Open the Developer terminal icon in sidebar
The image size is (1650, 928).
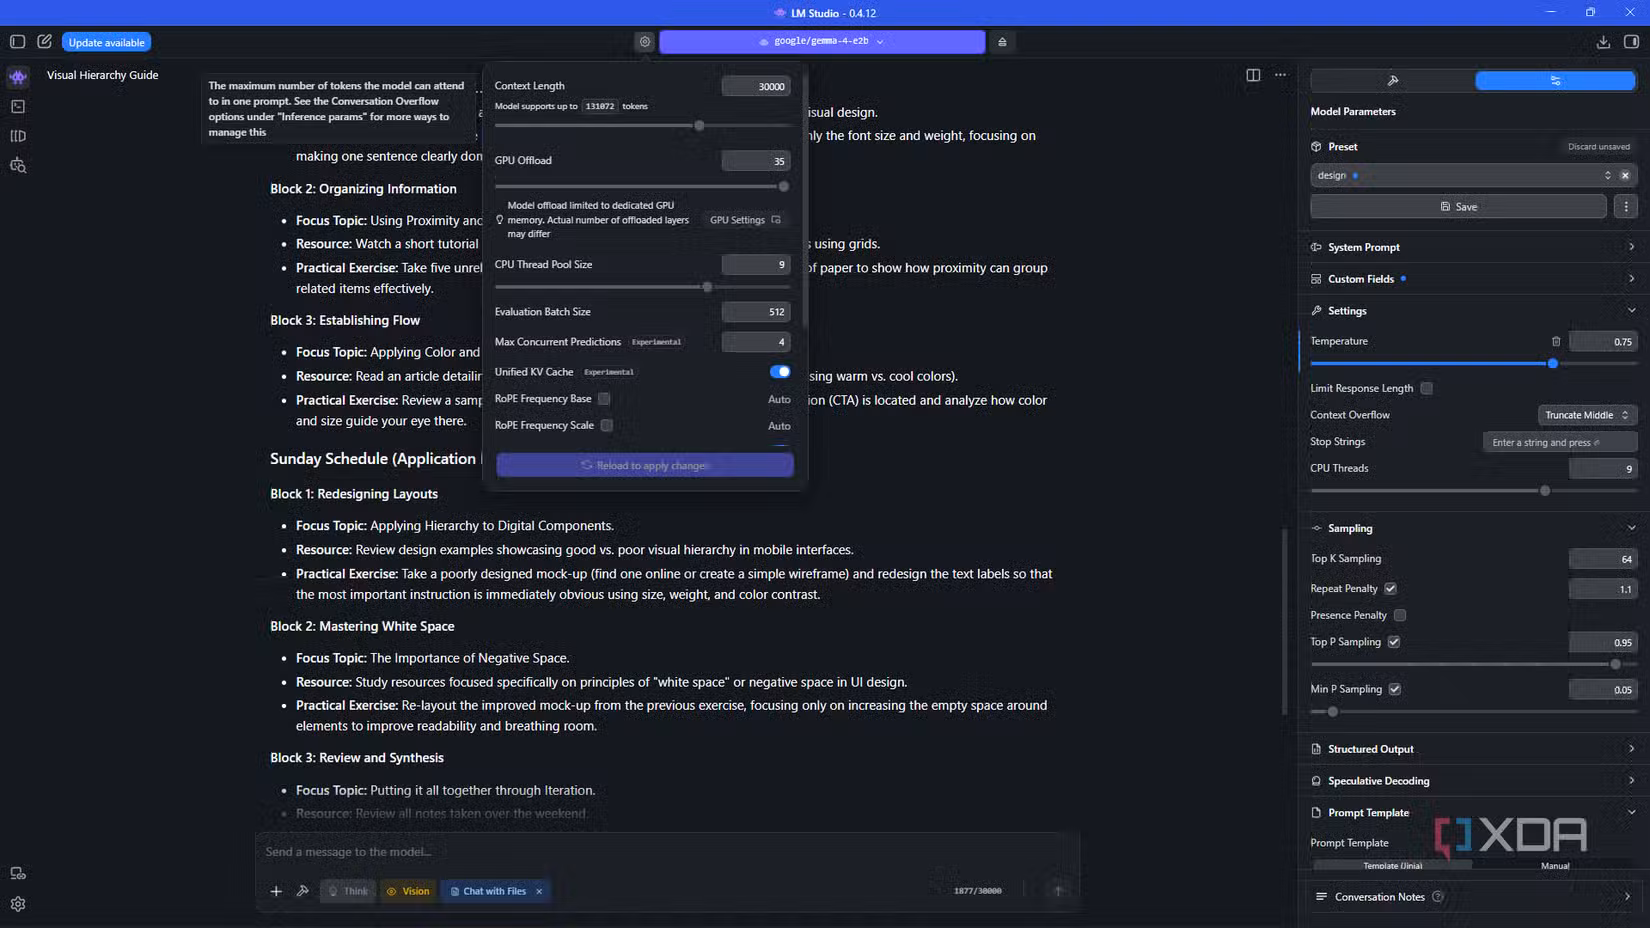18,106
